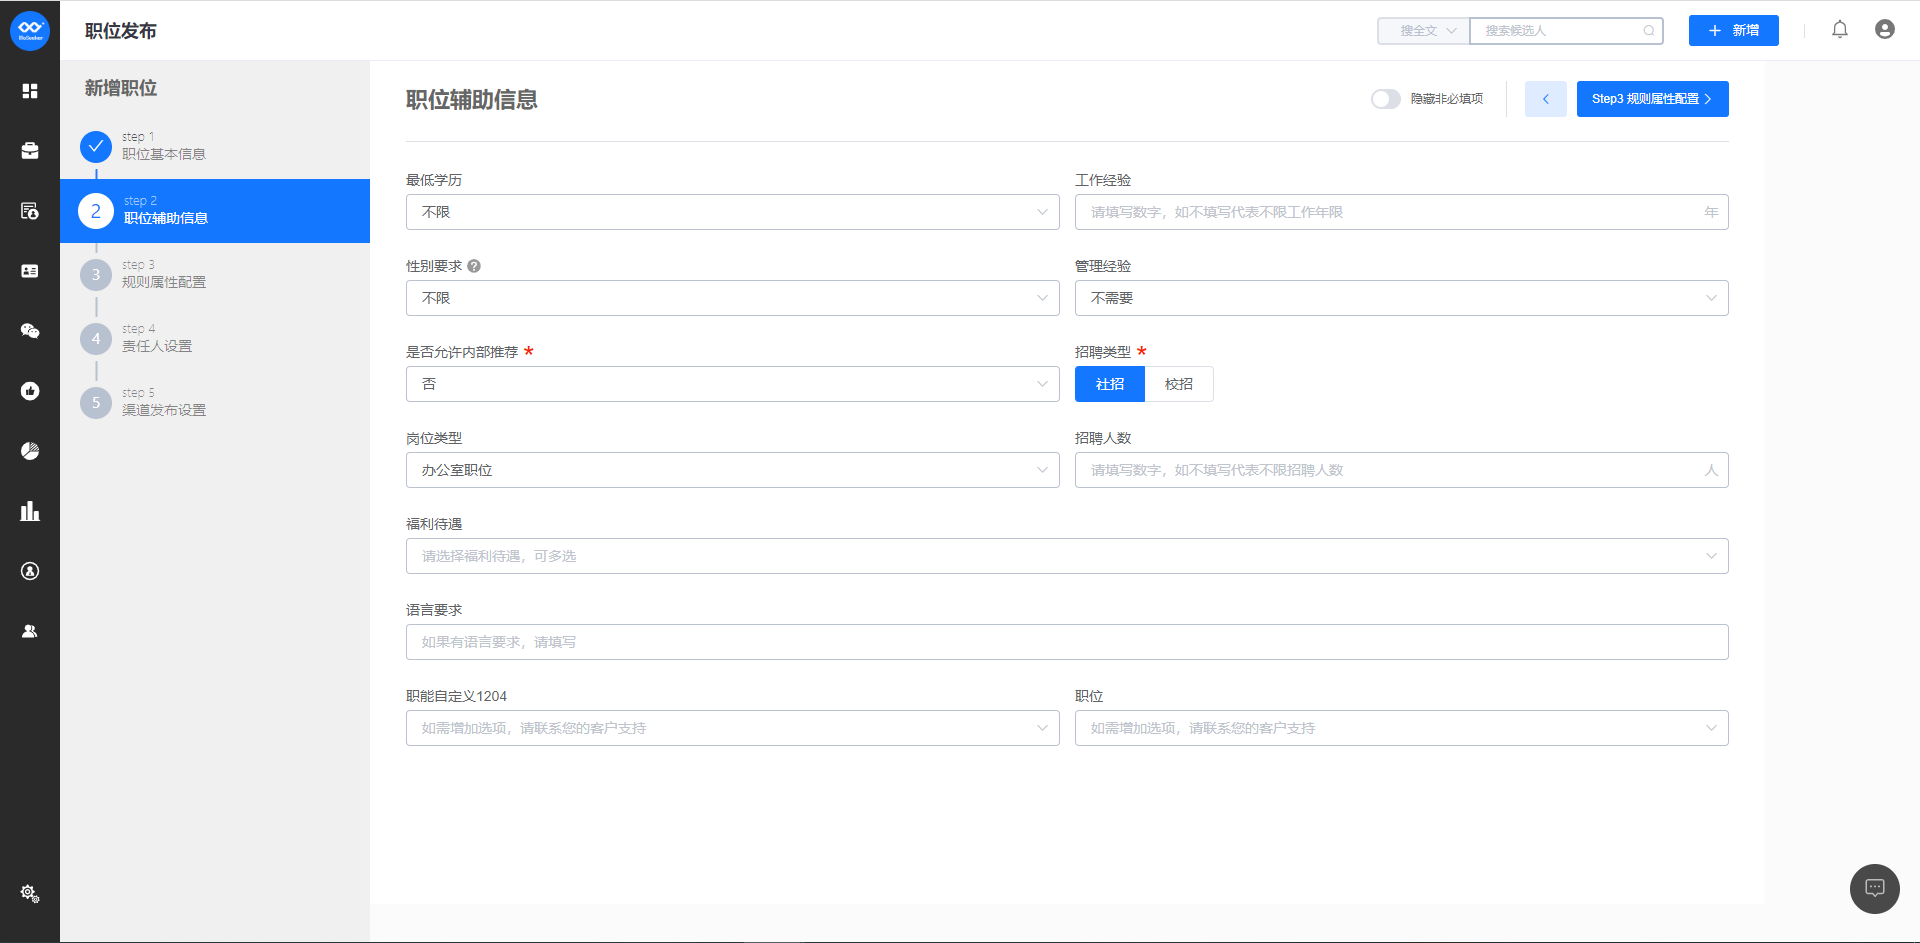Open the thumbs-up icon in sidebar
The width and height of the screenshot is (1920, 943).
30,391
